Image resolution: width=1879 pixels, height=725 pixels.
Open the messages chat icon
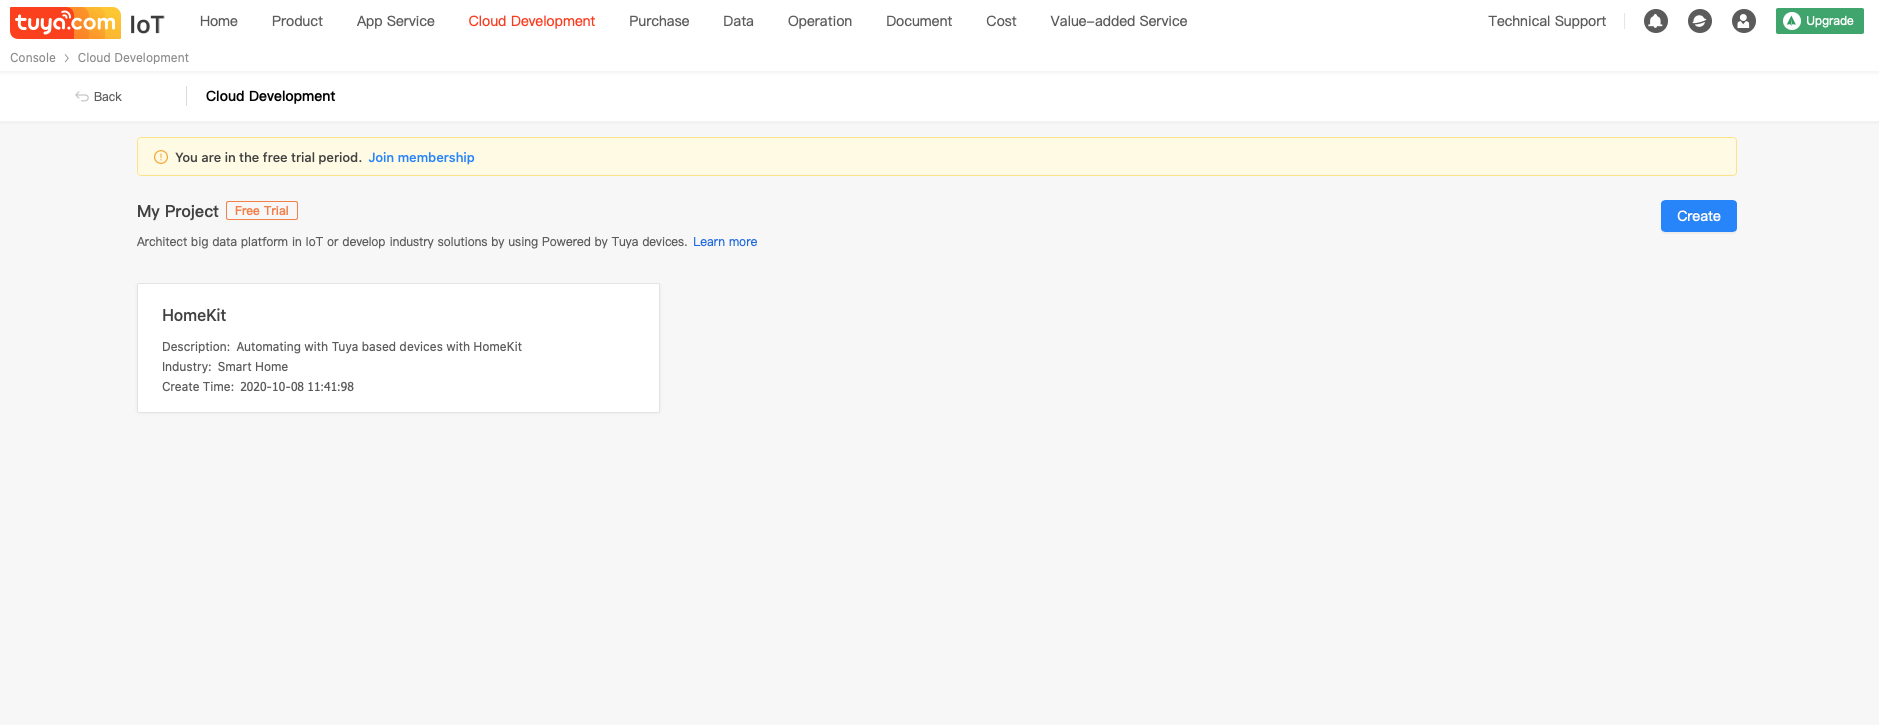pos(1700,21)
